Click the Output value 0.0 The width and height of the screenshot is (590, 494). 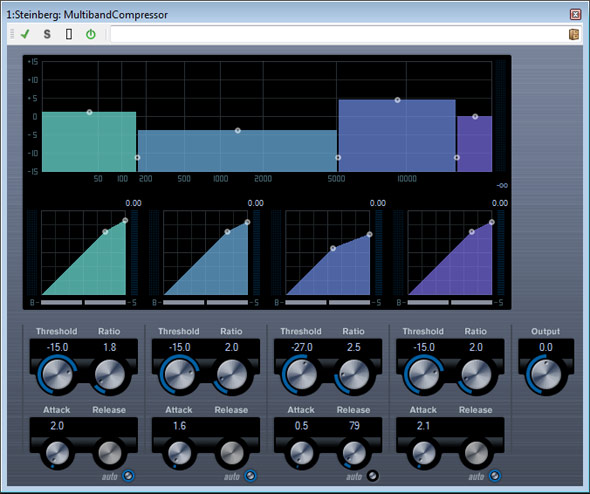(x=546, y=347)
